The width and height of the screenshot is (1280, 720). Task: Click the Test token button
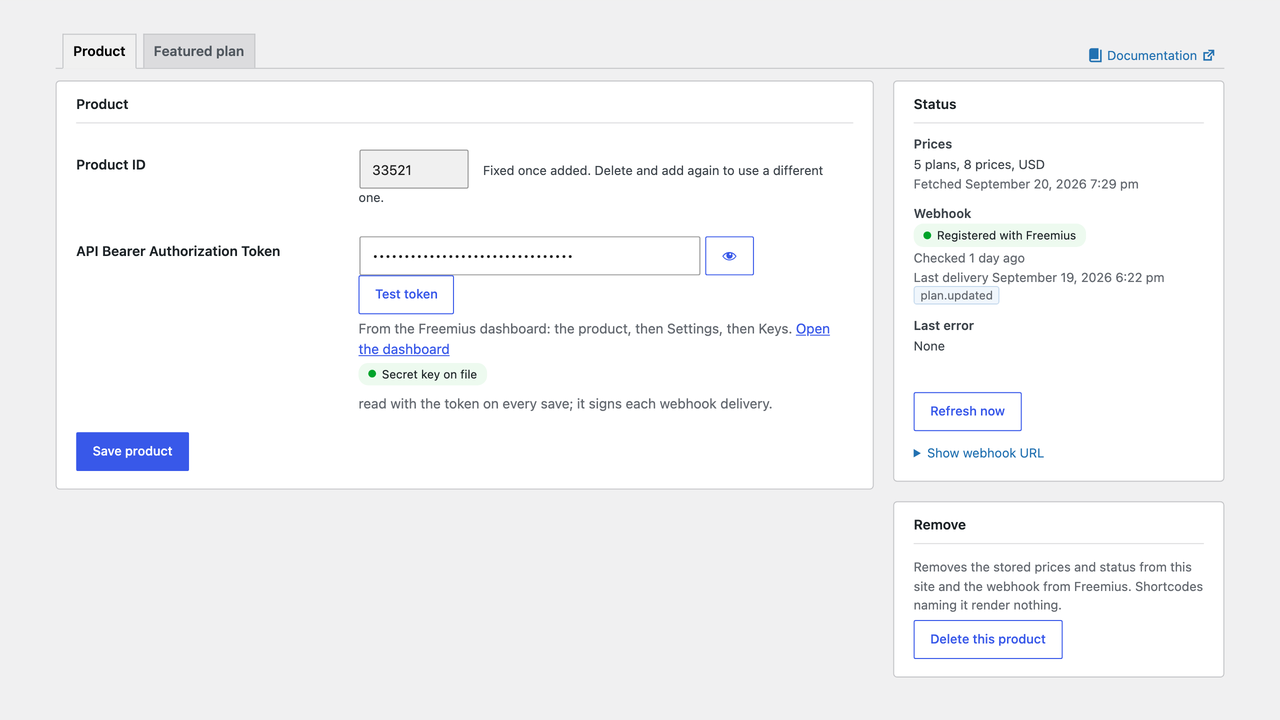coord(406,294)
